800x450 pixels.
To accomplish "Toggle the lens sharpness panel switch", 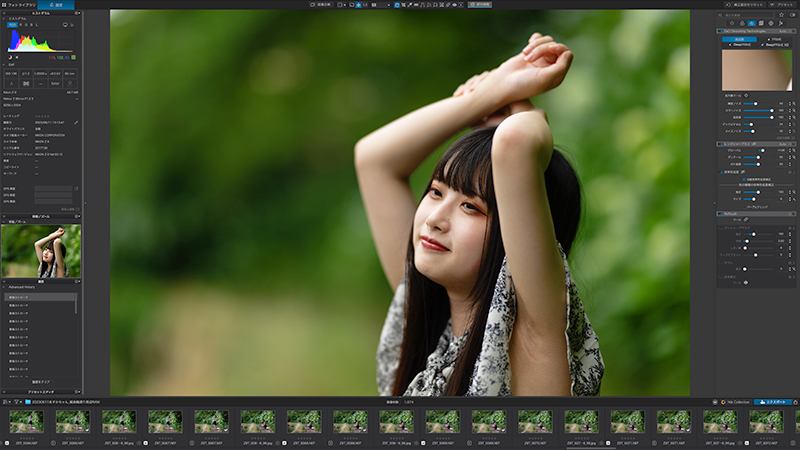I will [720, 144].
